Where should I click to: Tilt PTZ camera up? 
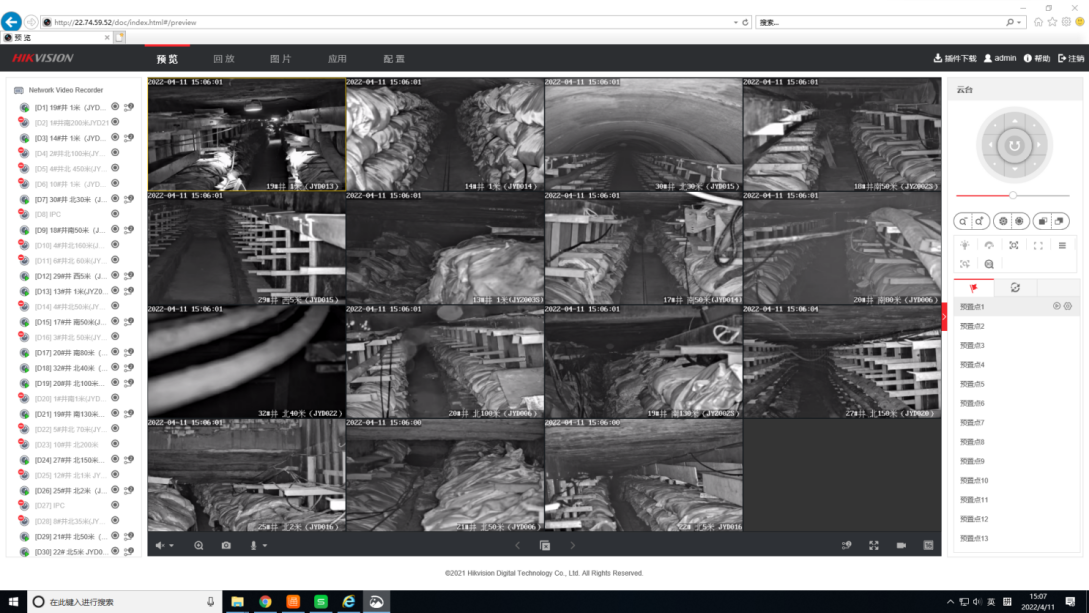click(x=1015, y=121)
